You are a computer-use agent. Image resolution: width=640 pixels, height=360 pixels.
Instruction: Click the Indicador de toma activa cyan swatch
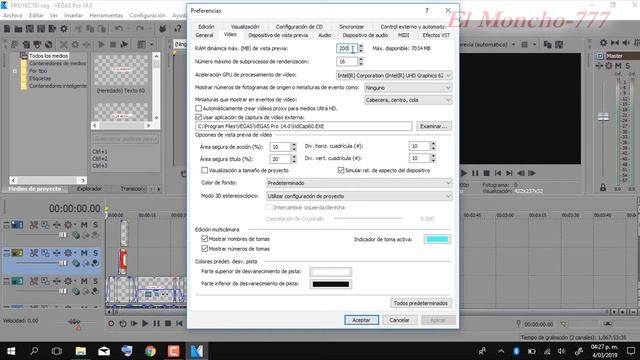coord(437,239)
